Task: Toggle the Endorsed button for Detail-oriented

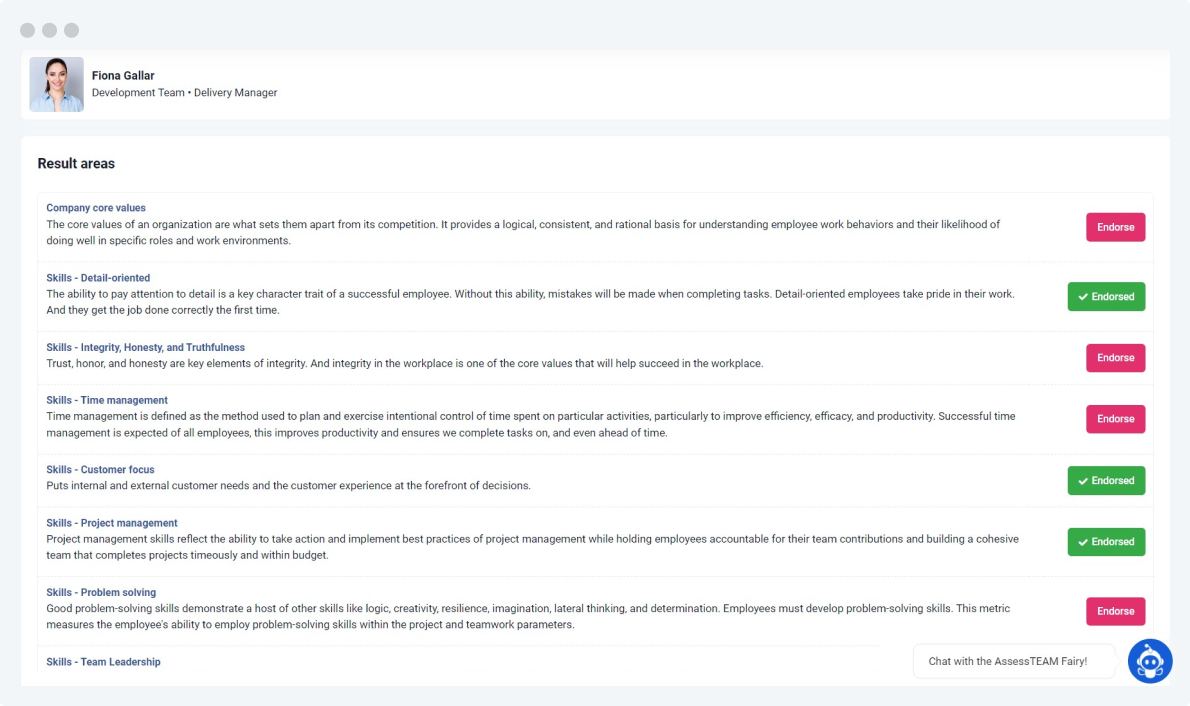Action: pos(1106,297)
